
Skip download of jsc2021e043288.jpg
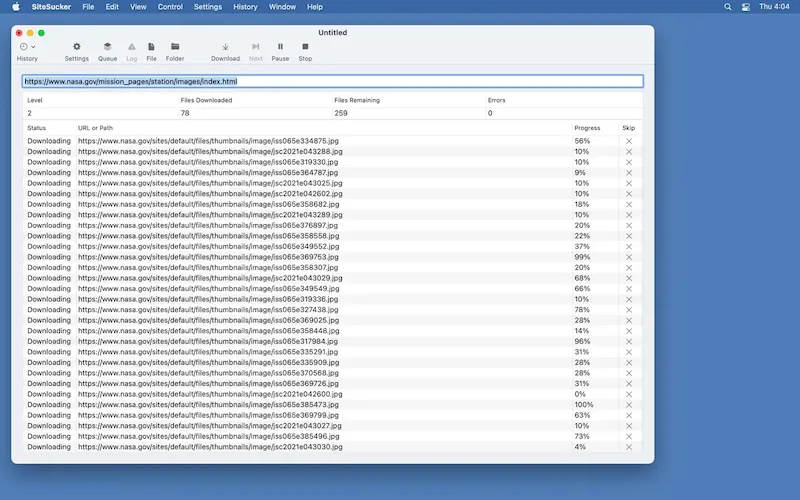[x=629, y=152]
